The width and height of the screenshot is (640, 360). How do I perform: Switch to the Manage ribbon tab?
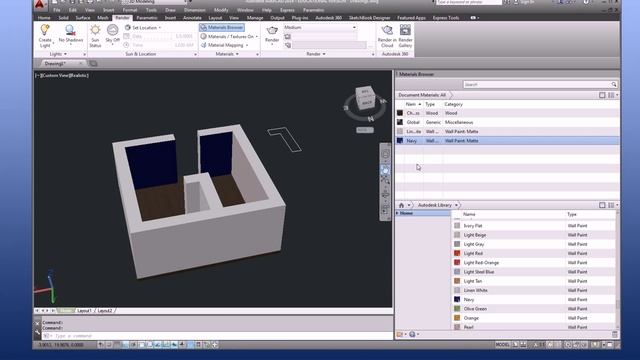pos(255,18)
